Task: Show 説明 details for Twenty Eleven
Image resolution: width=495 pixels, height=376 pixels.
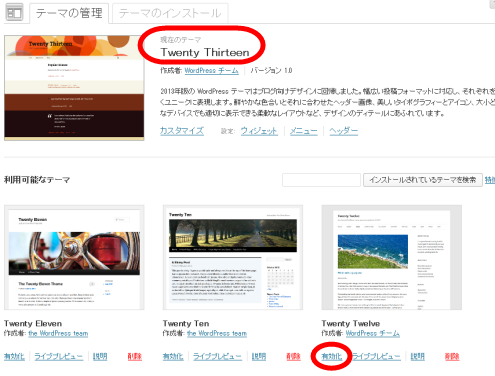Action: pos(100,356)
